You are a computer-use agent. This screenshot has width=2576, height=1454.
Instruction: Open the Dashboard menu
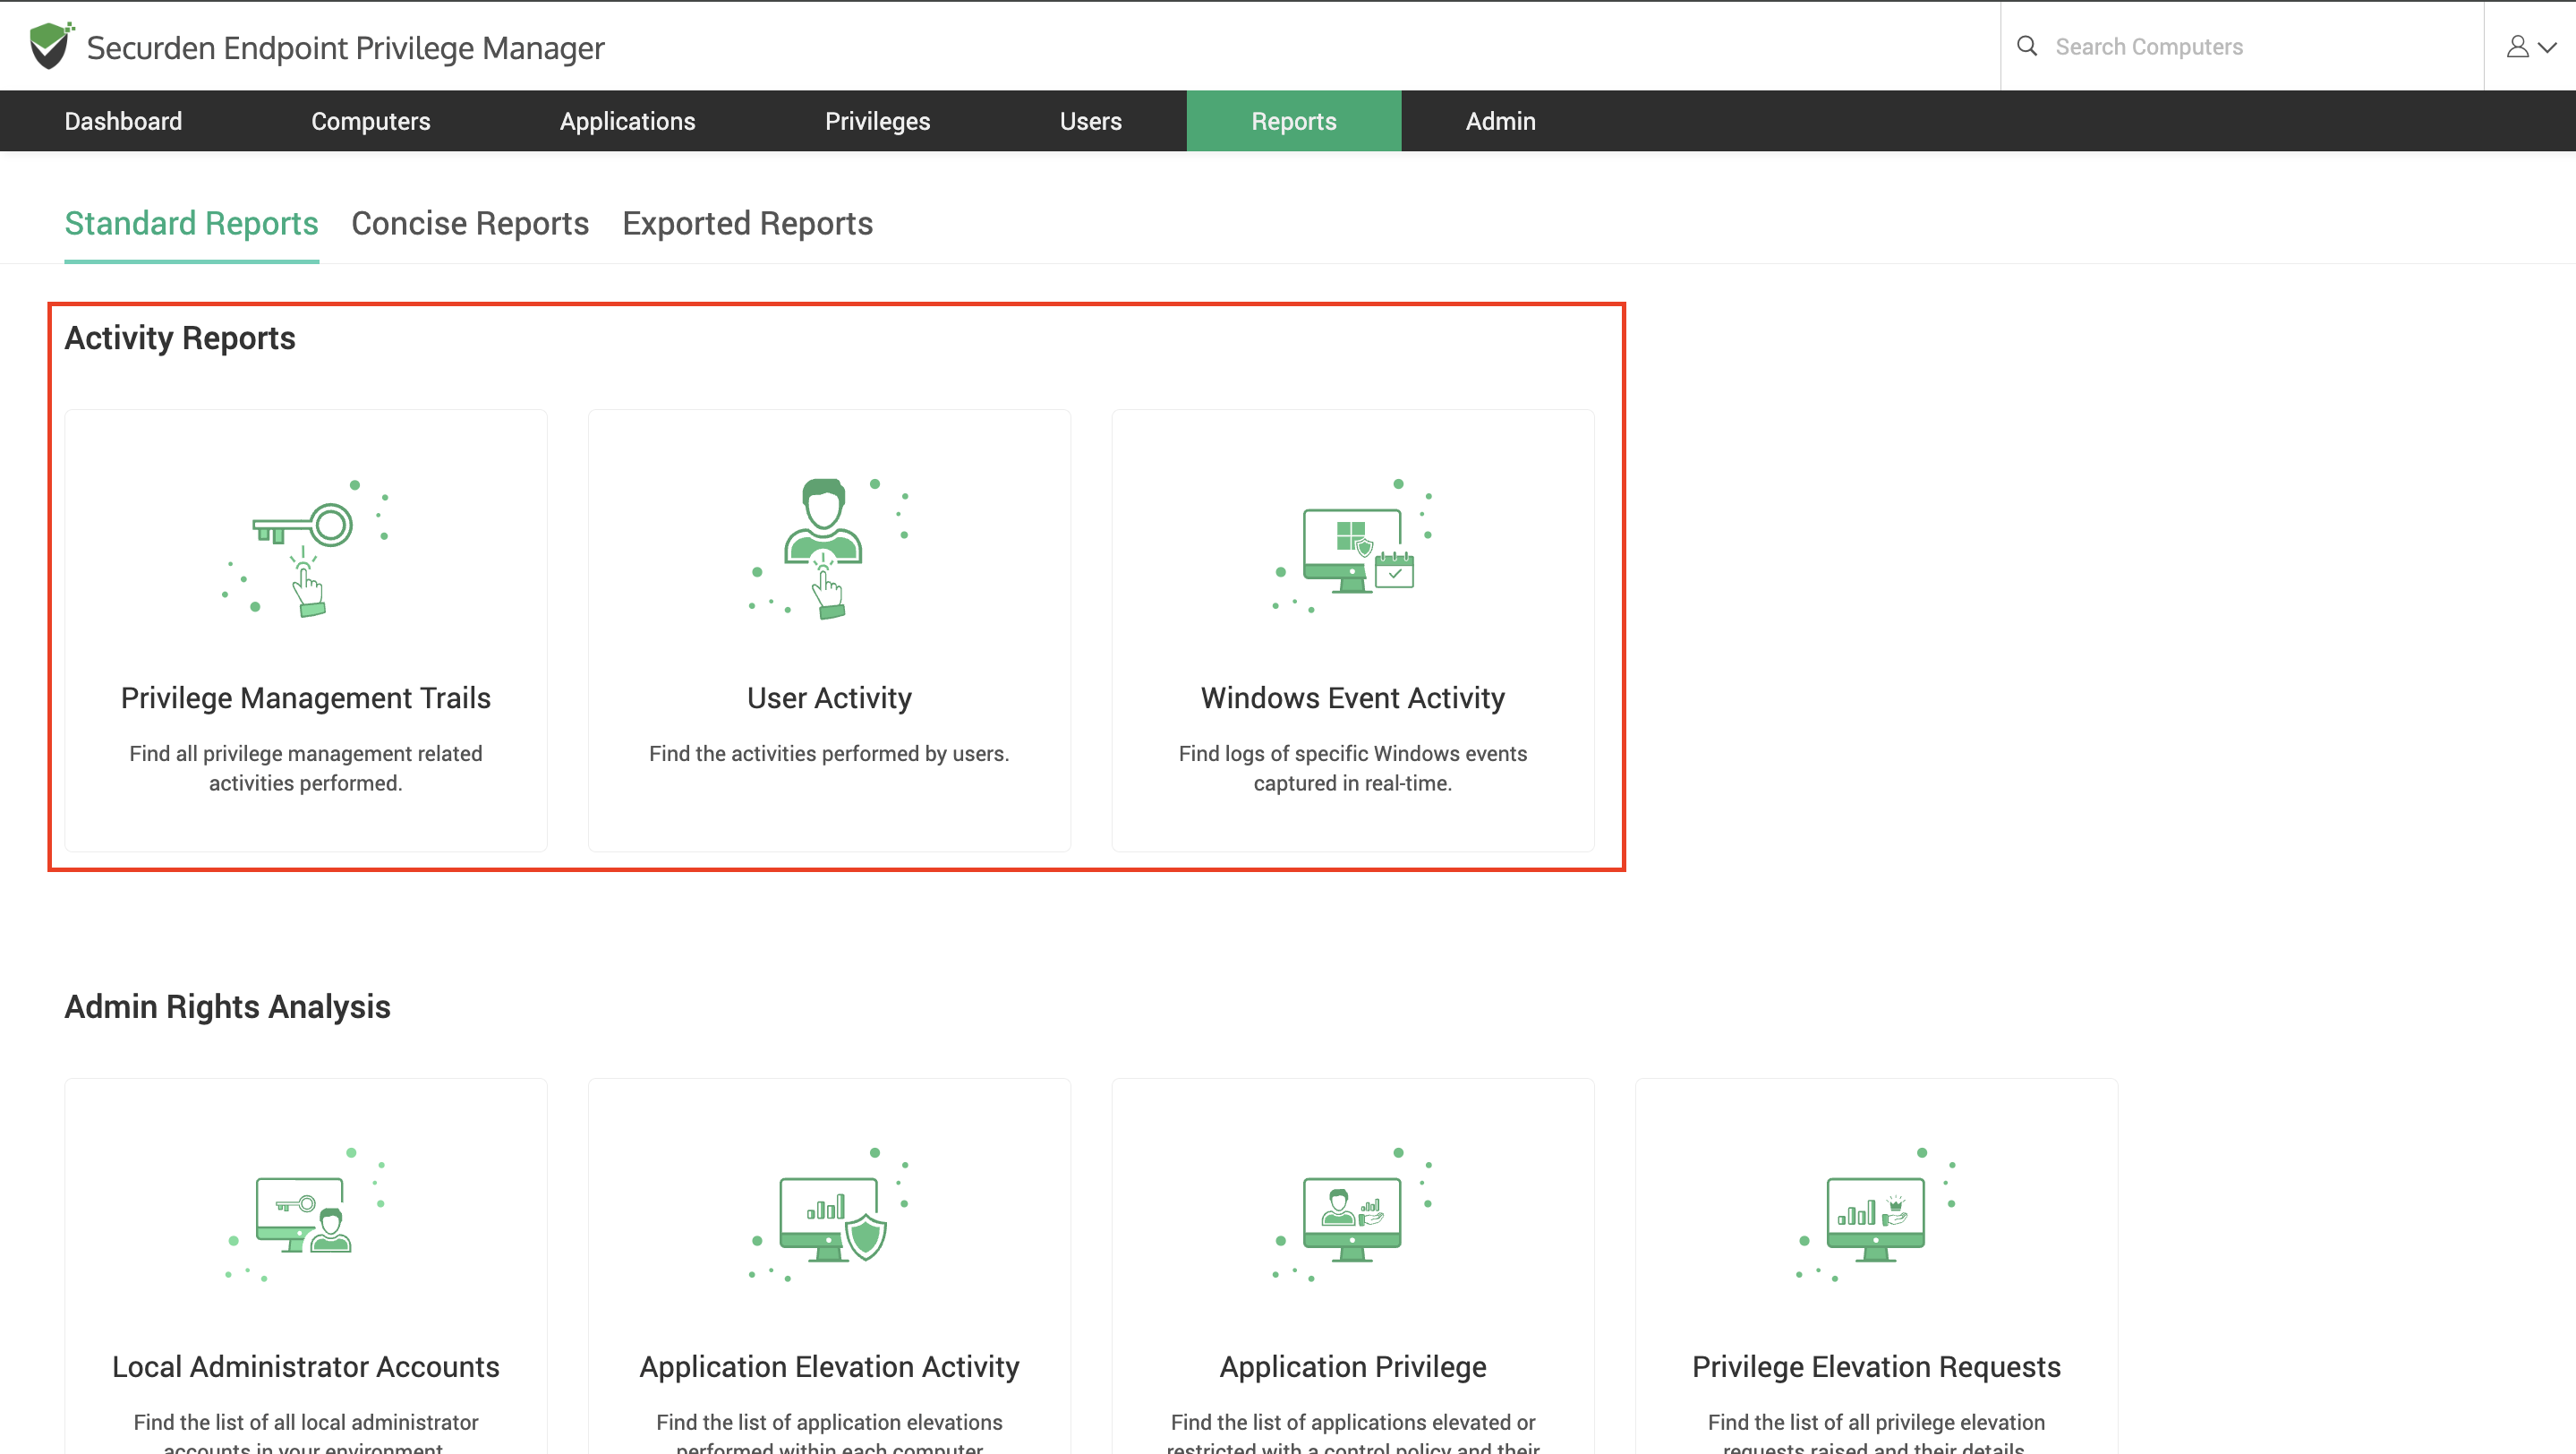(123, 121)
